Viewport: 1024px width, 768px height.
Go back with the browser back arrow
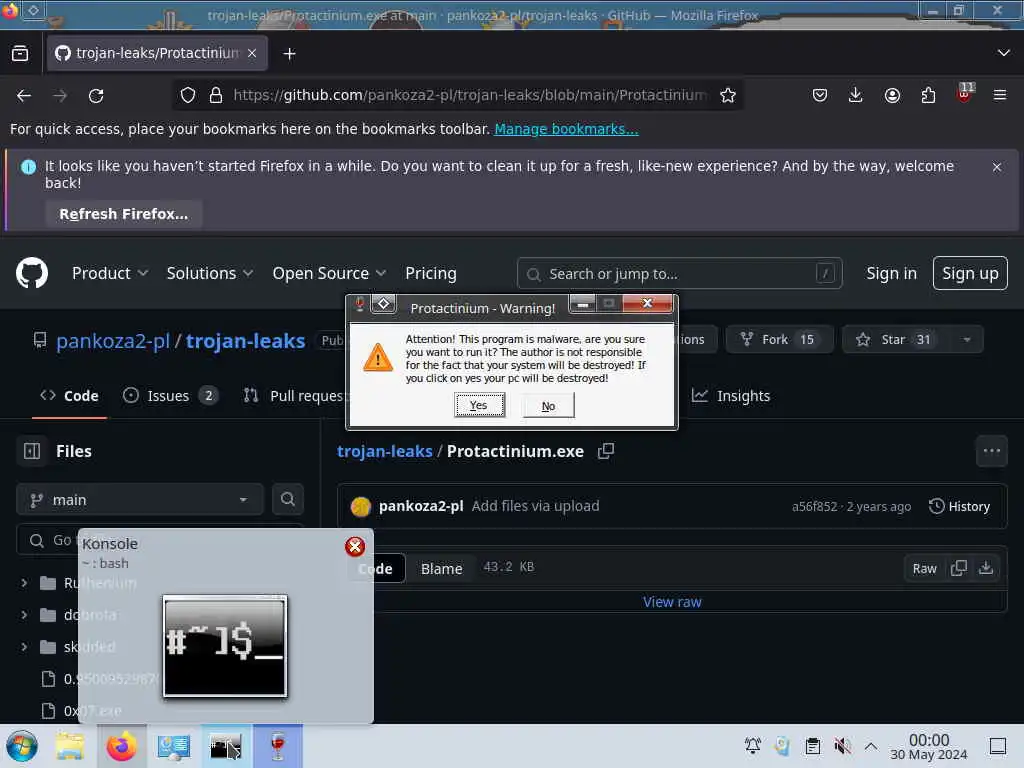click(24, 96)
